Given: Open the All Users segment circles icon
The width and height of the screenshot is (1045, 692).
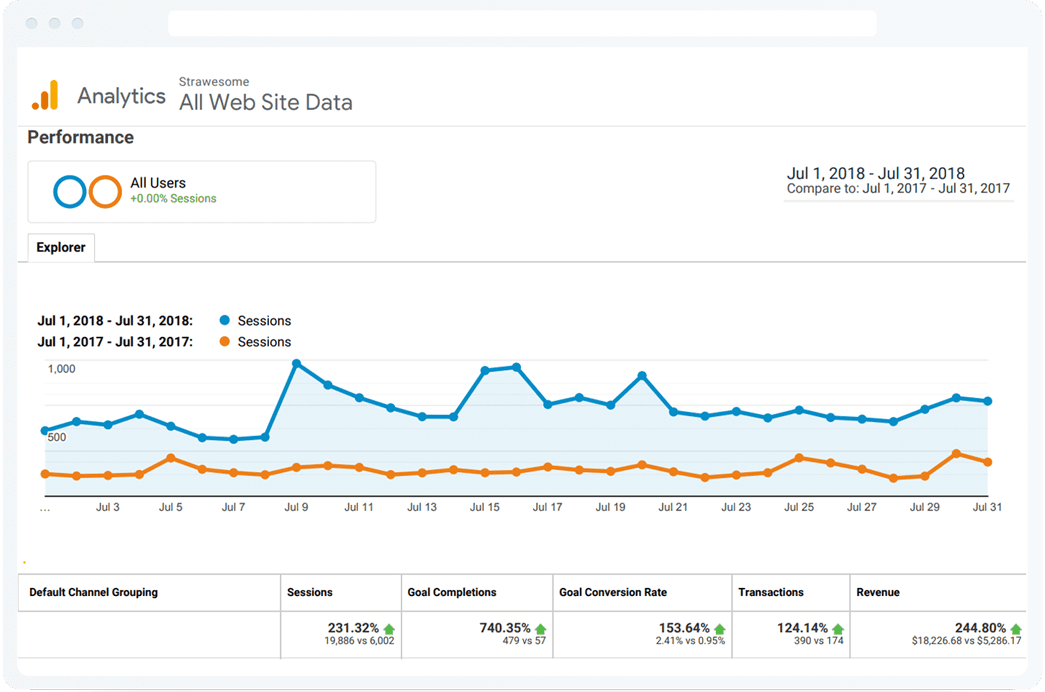Looking at the screenshot, I should pyautogui.click(x=88, y=191).
